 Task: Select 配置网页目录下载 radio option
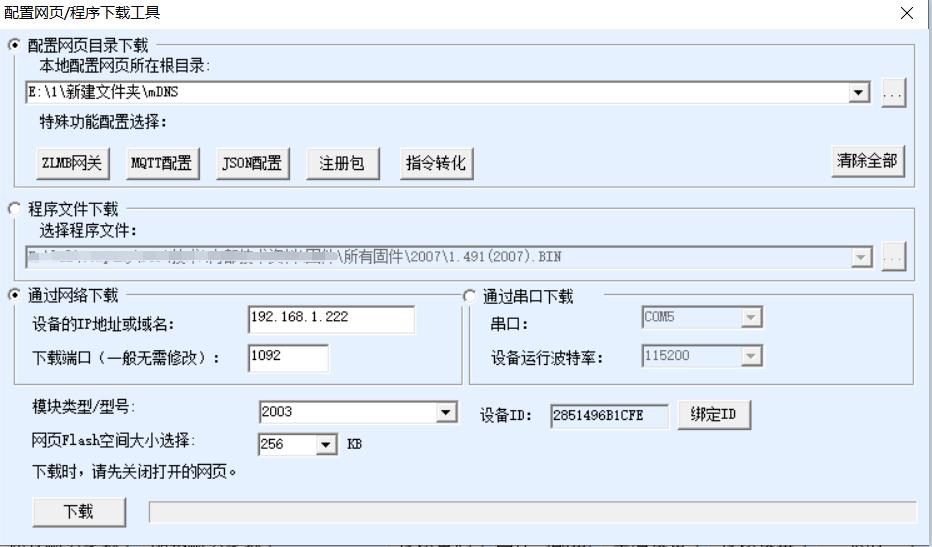(14, 45)
